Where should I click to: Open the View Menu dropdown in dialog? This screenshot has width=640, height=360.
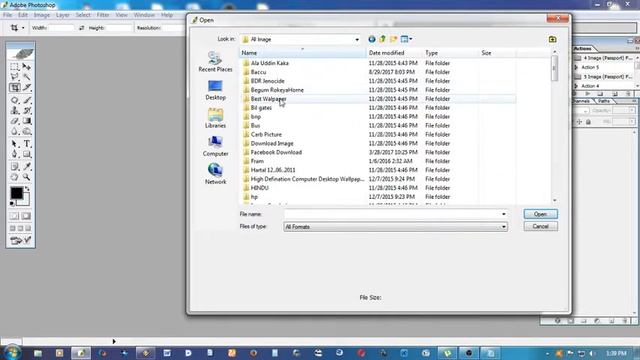(411, 39)
